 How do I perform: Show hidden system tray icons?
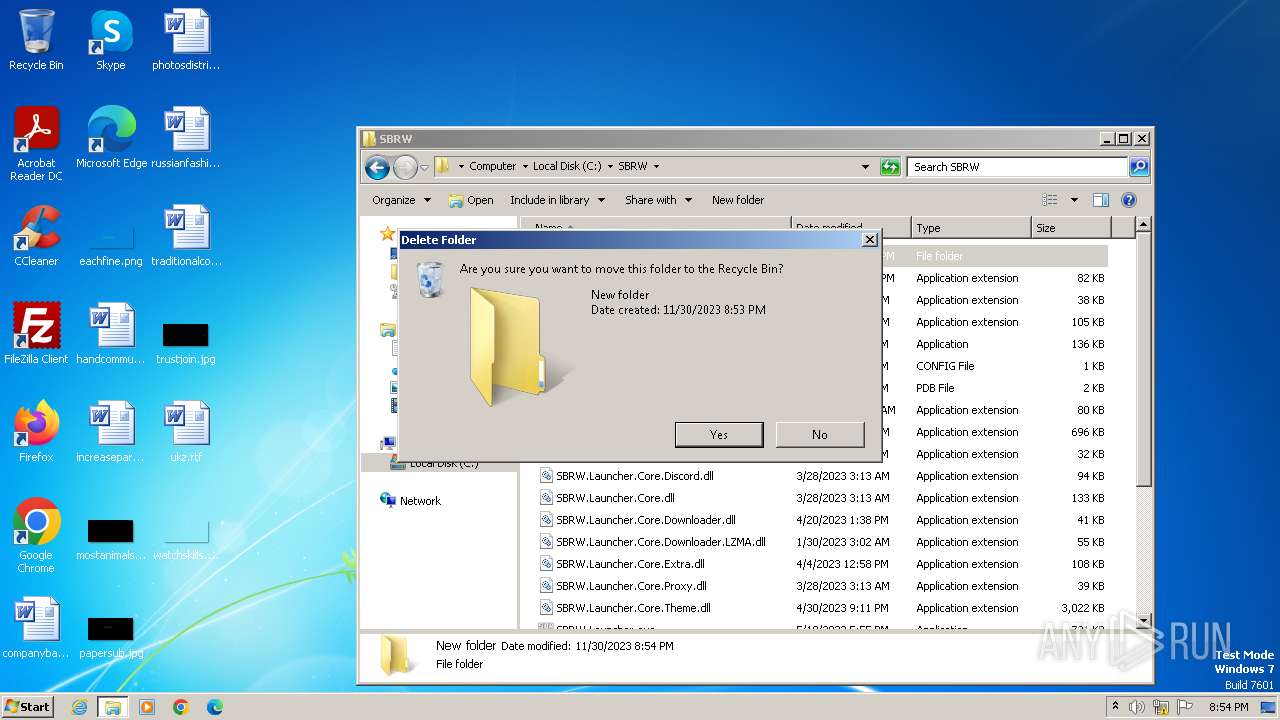pos(1115,707)
